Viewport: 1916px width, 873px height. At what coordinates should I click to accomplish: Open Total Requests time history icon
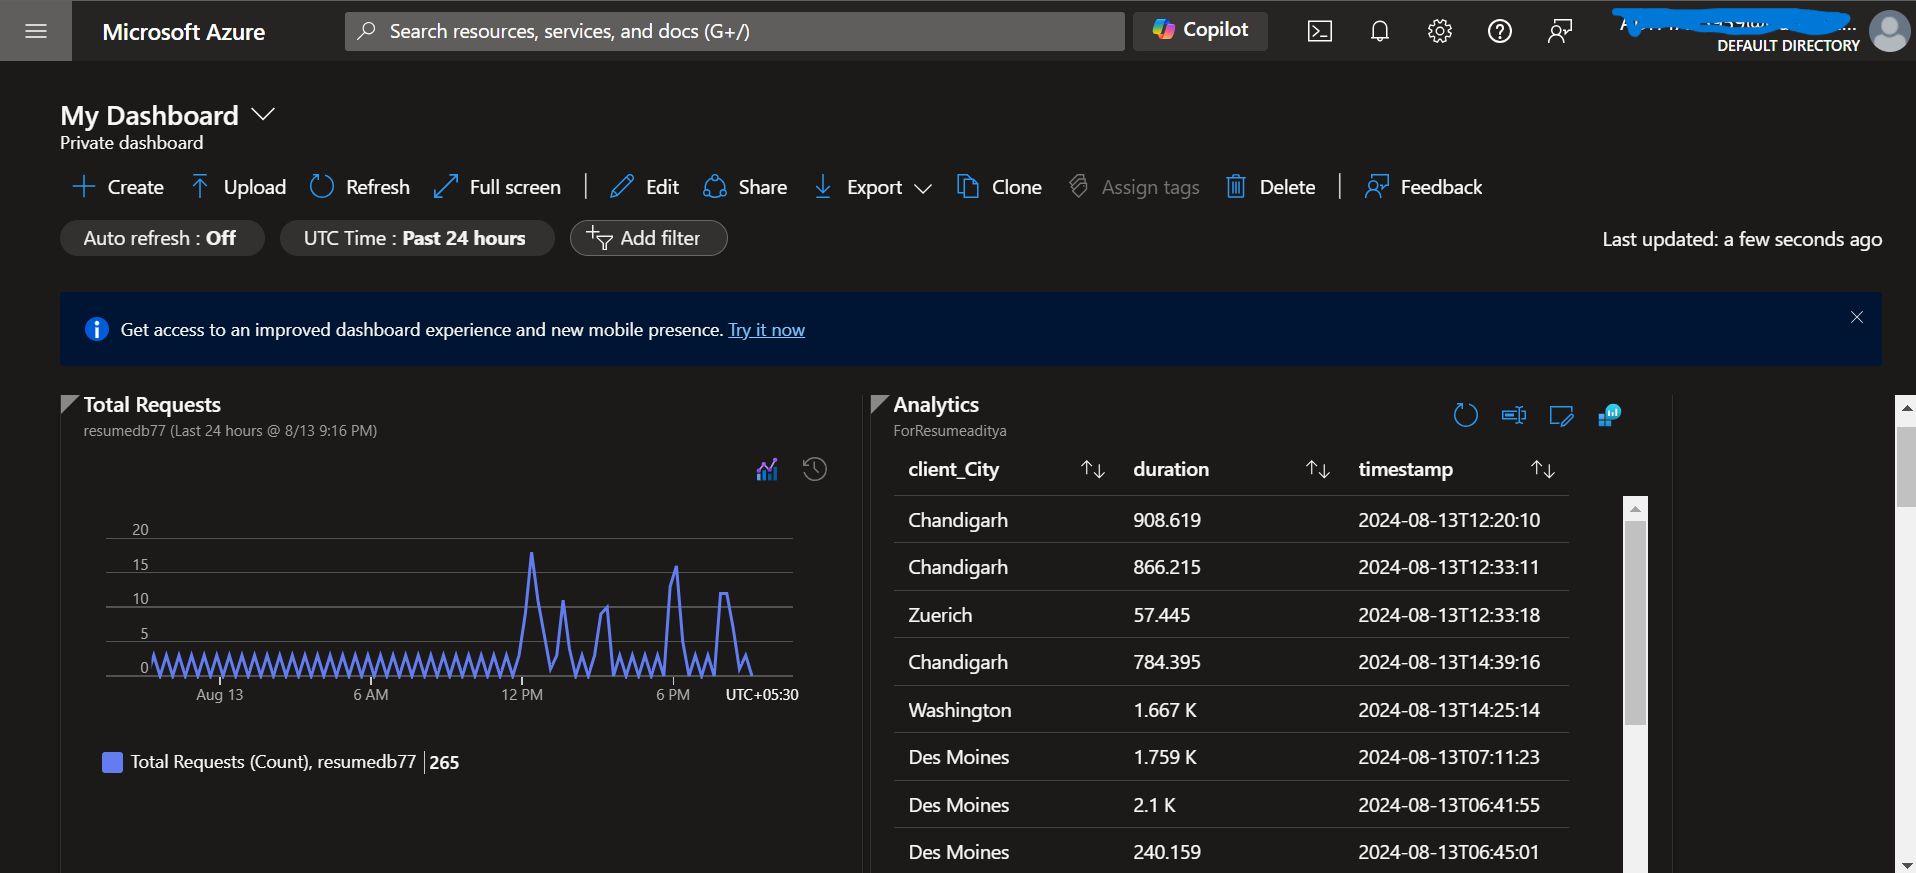coord(815,469)
